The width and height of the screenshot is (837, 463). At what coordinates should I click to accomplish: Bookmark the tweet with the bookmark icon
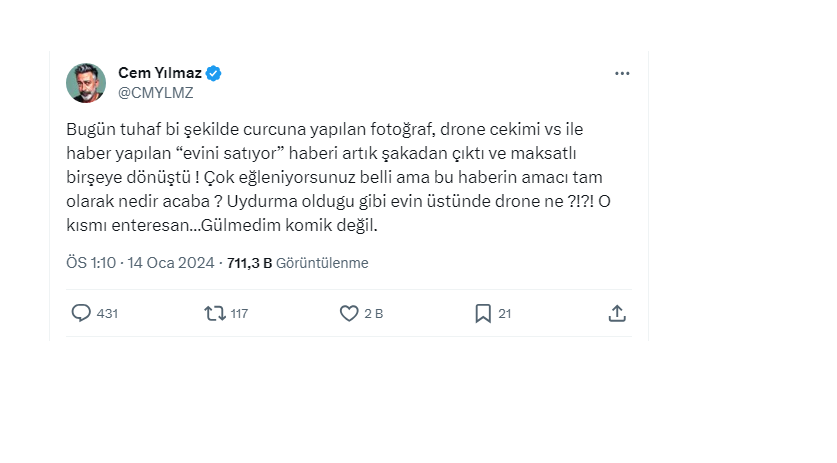coord(483,313)
